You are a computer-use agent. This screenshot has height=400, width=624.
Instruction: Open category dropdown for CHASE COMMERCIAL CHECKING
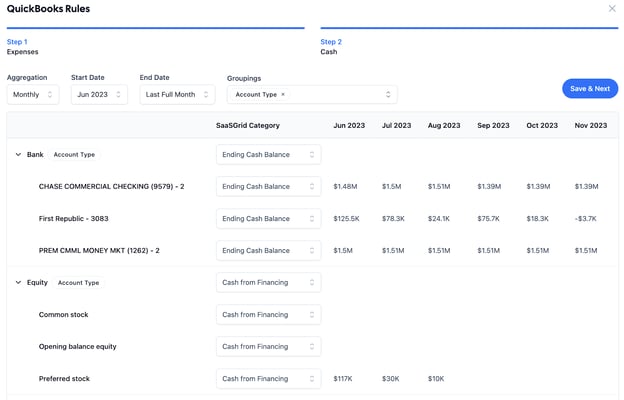[x=269, y=186]
